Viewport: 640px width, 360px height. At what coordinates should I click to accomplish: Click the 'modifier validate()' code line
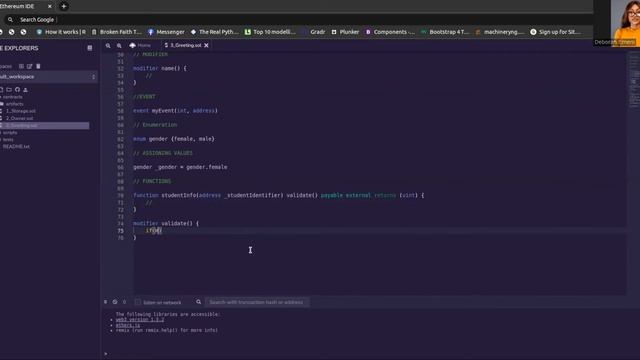click(x=166, y=224)
